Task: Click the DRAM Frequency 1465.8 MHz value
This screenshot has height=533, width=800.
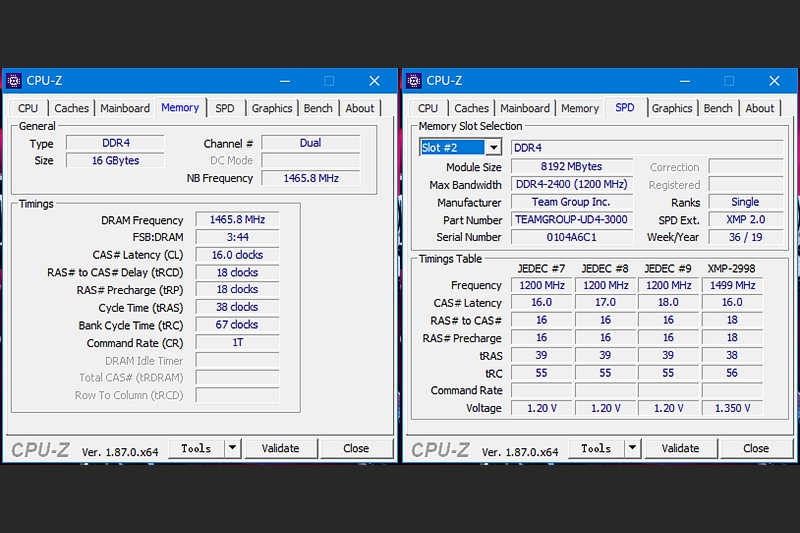Action: 237,220
